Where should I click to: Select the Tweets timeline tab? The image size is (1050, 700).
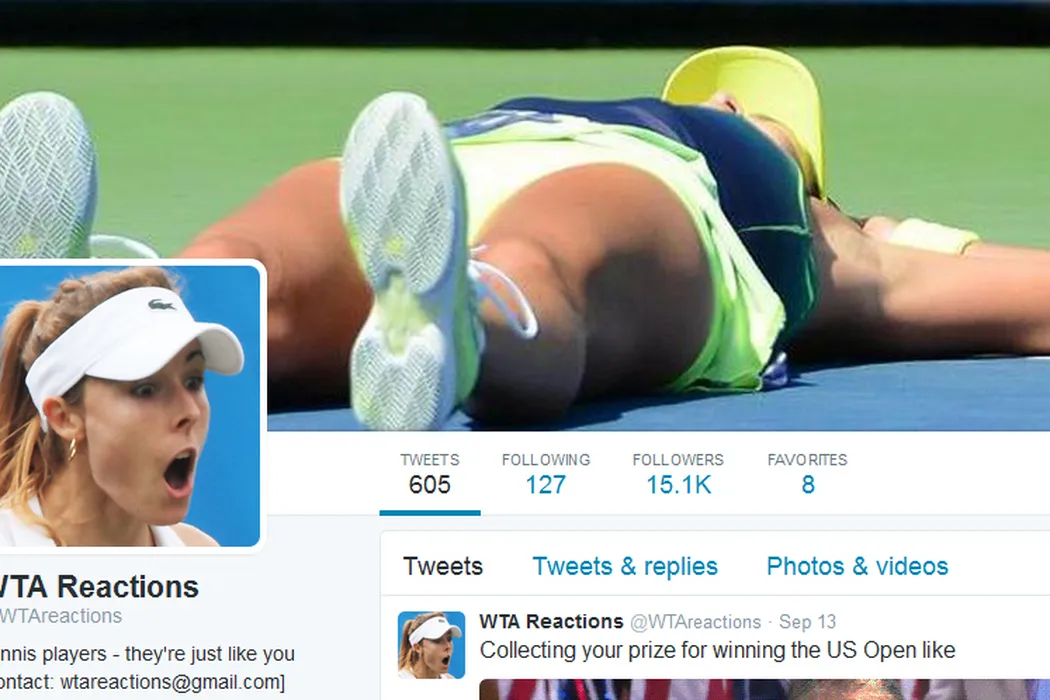(x=443, y=566)
